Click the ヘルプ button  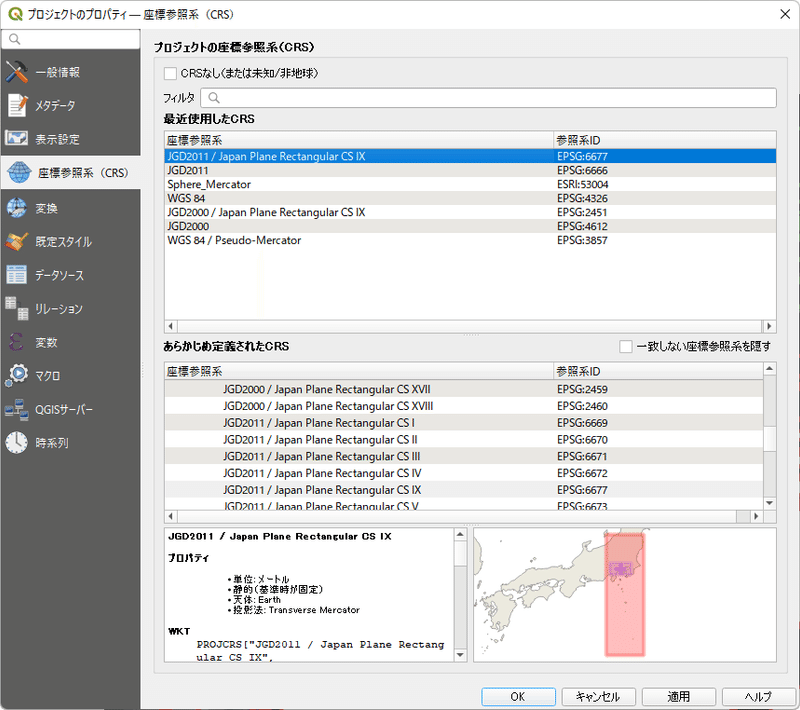point(758,696)
